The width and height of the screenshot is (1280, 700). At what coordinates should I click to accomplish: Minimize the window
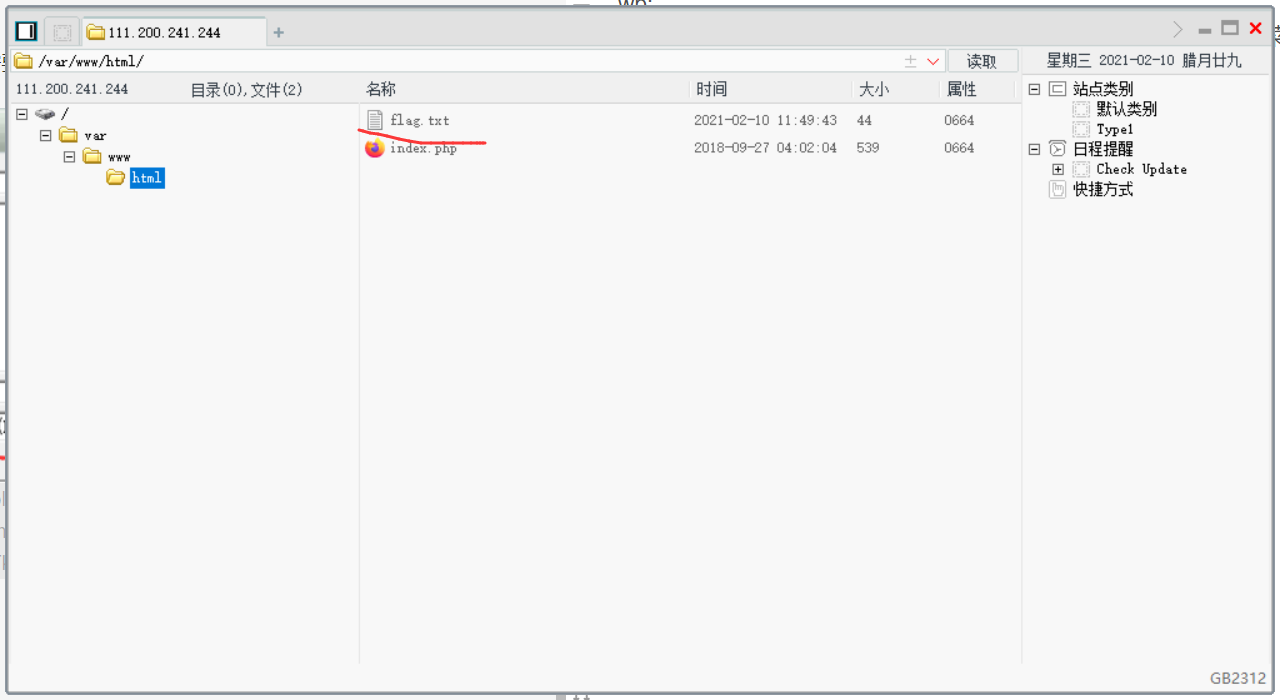(1205, 31)
